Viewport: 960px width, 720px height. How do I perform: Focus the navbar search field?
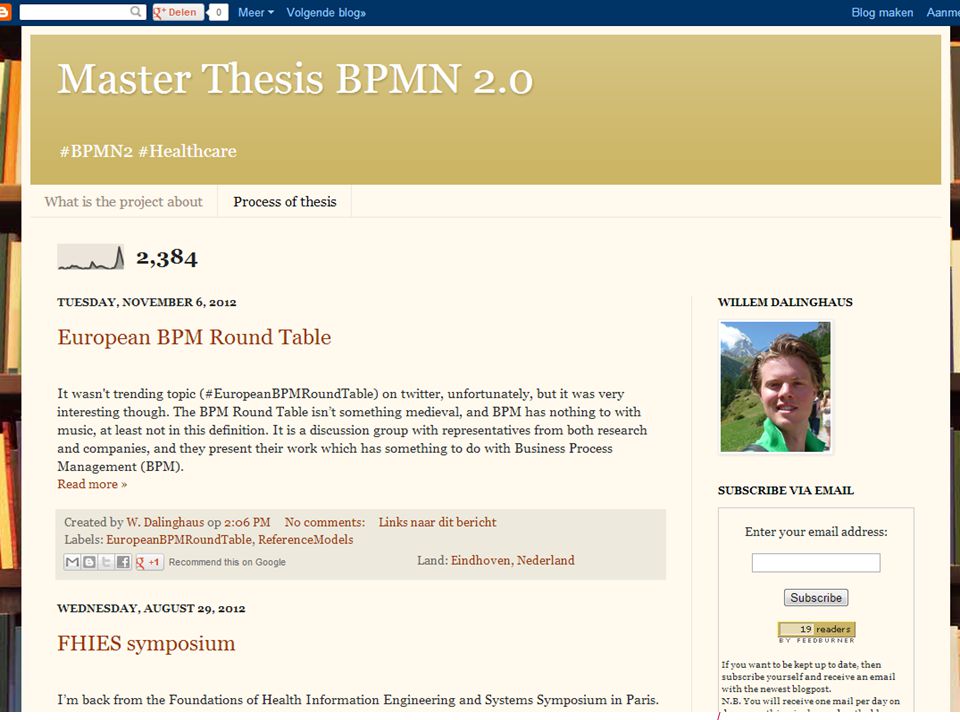coord(83,12)
